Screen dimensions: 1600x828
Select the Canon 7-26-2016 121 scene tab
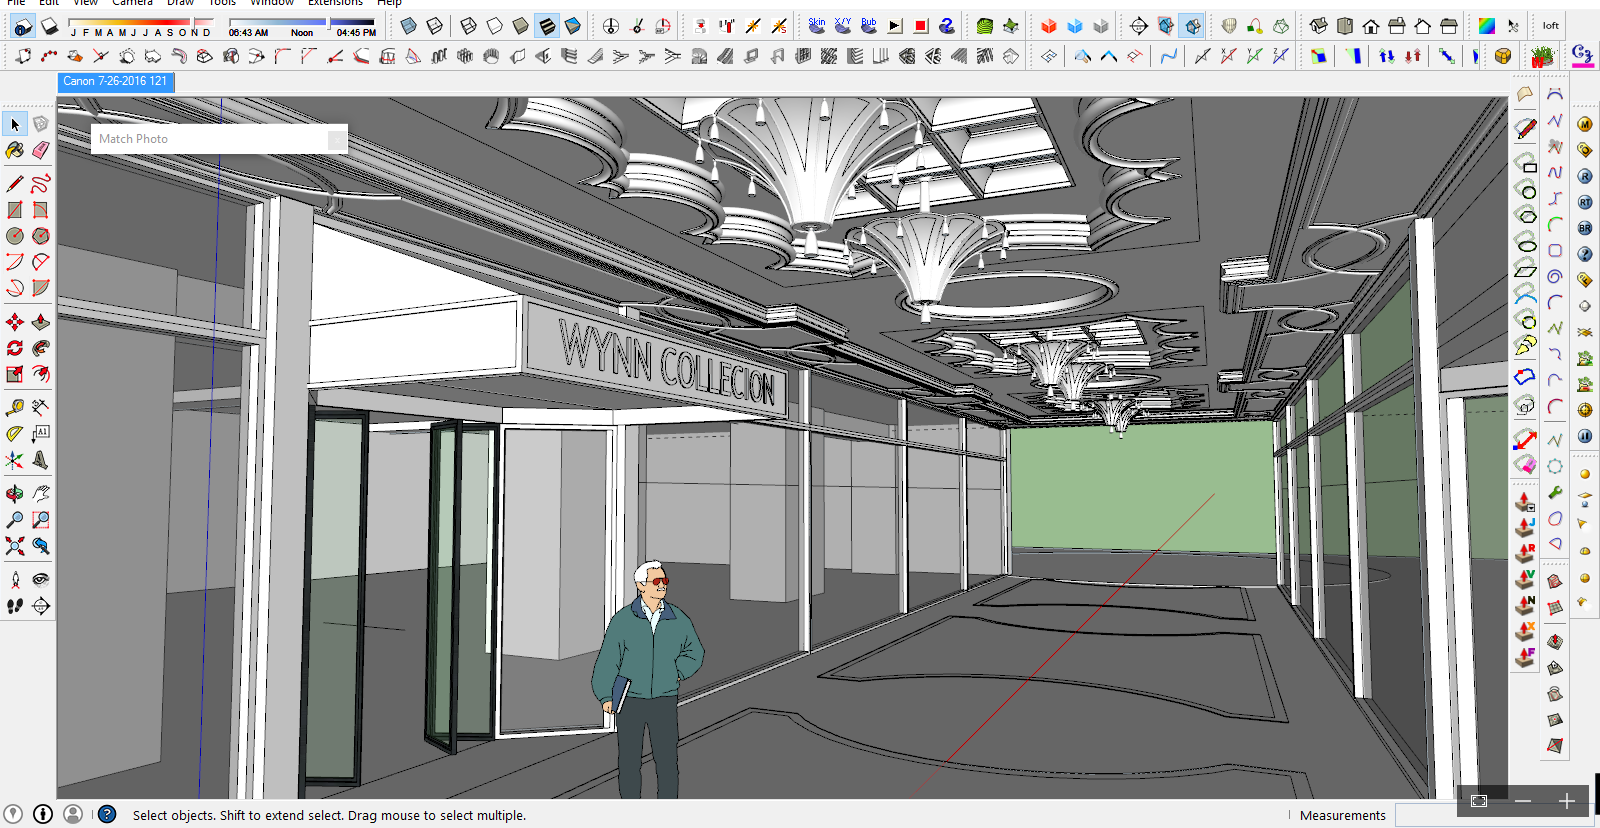point(115,81)
